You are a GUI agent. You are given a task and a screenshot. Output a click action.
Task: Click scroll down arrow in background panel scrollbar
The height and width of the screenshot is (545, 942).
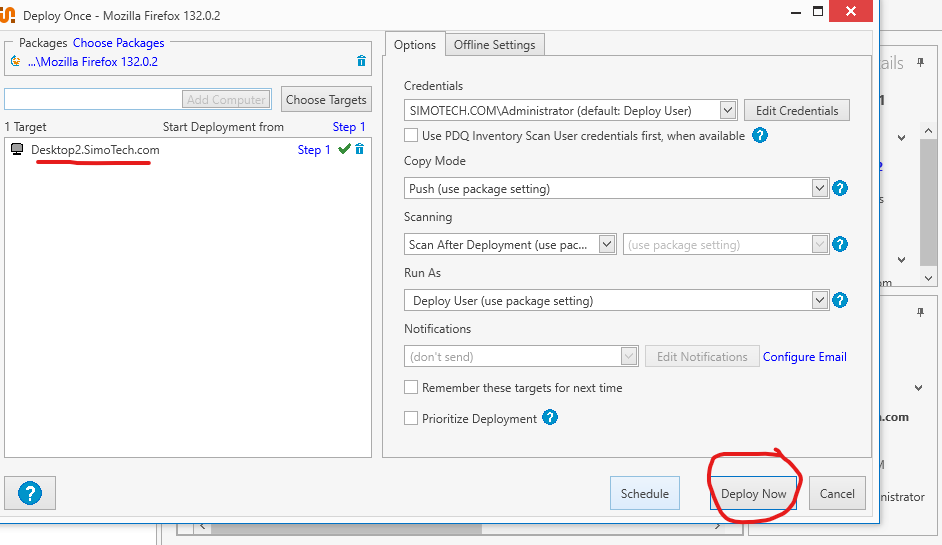[928, 278]
